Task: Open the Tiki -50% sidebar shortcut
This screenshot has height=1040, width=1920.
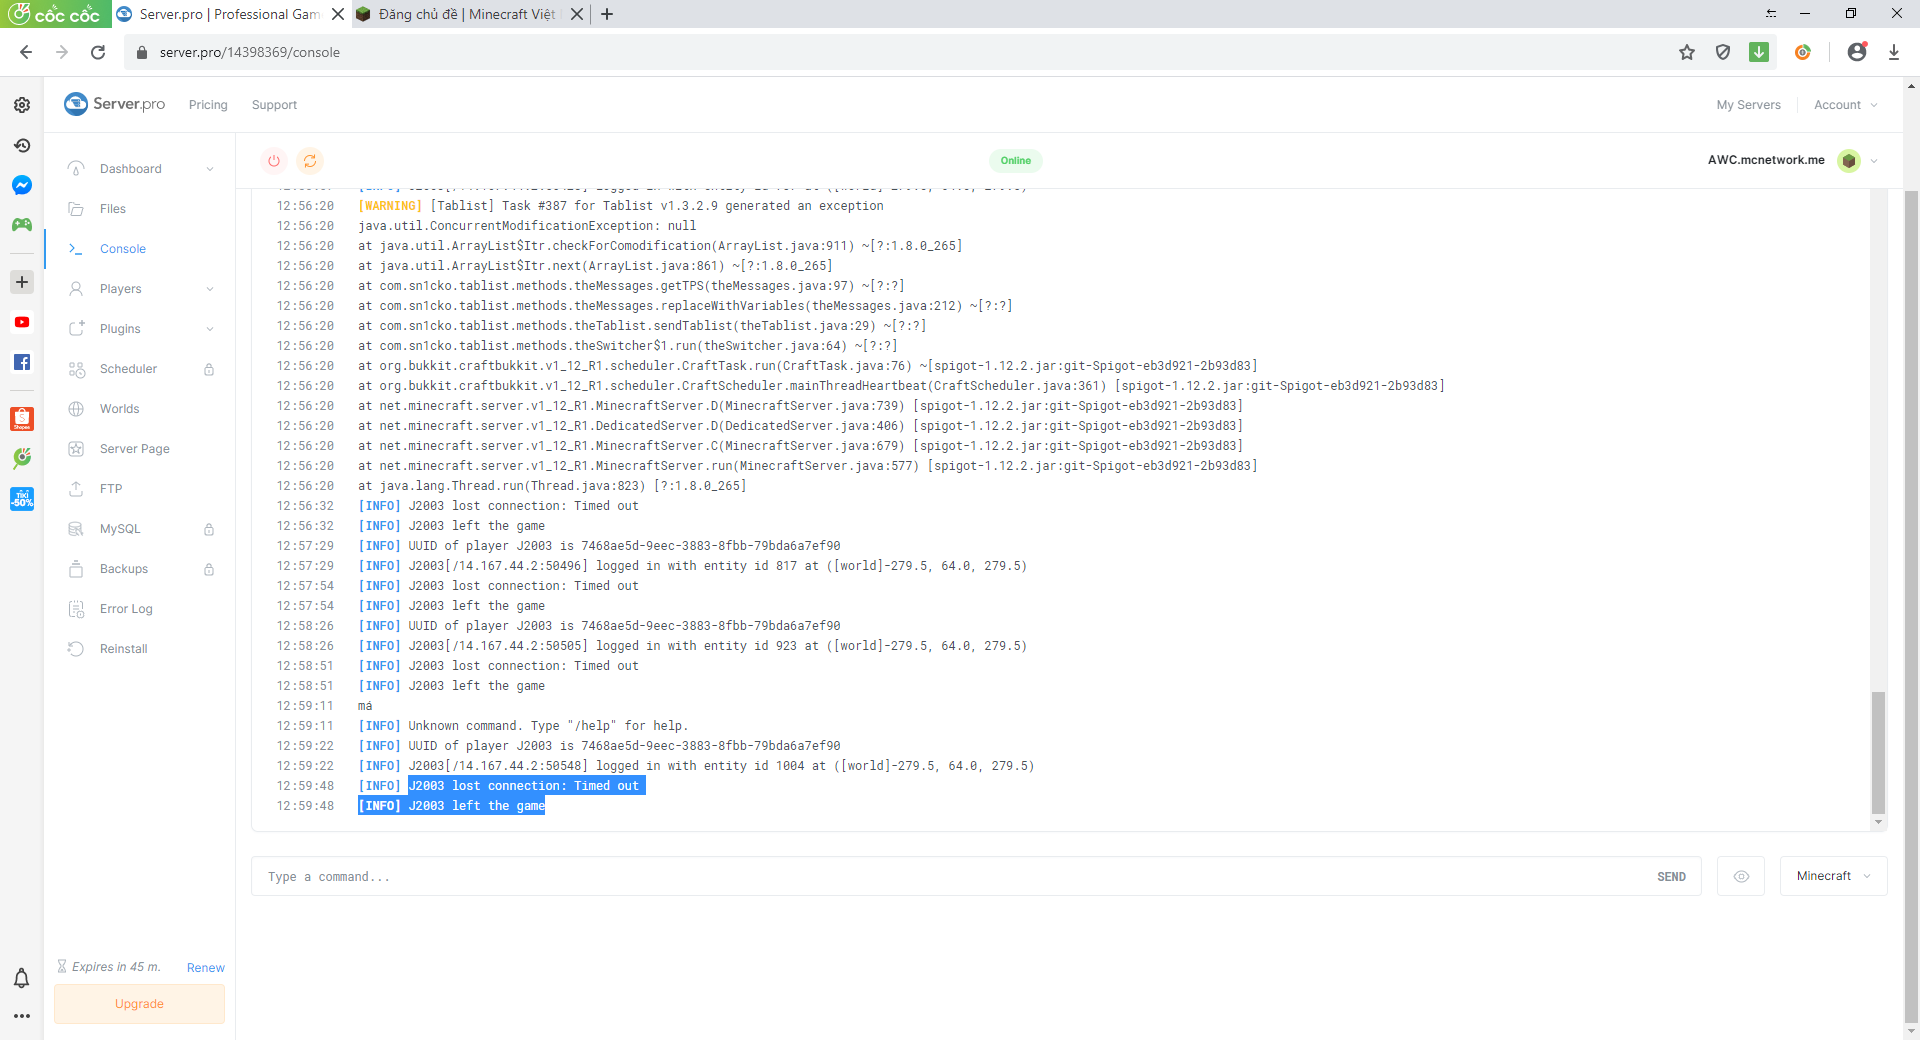Action: [22, 498]
